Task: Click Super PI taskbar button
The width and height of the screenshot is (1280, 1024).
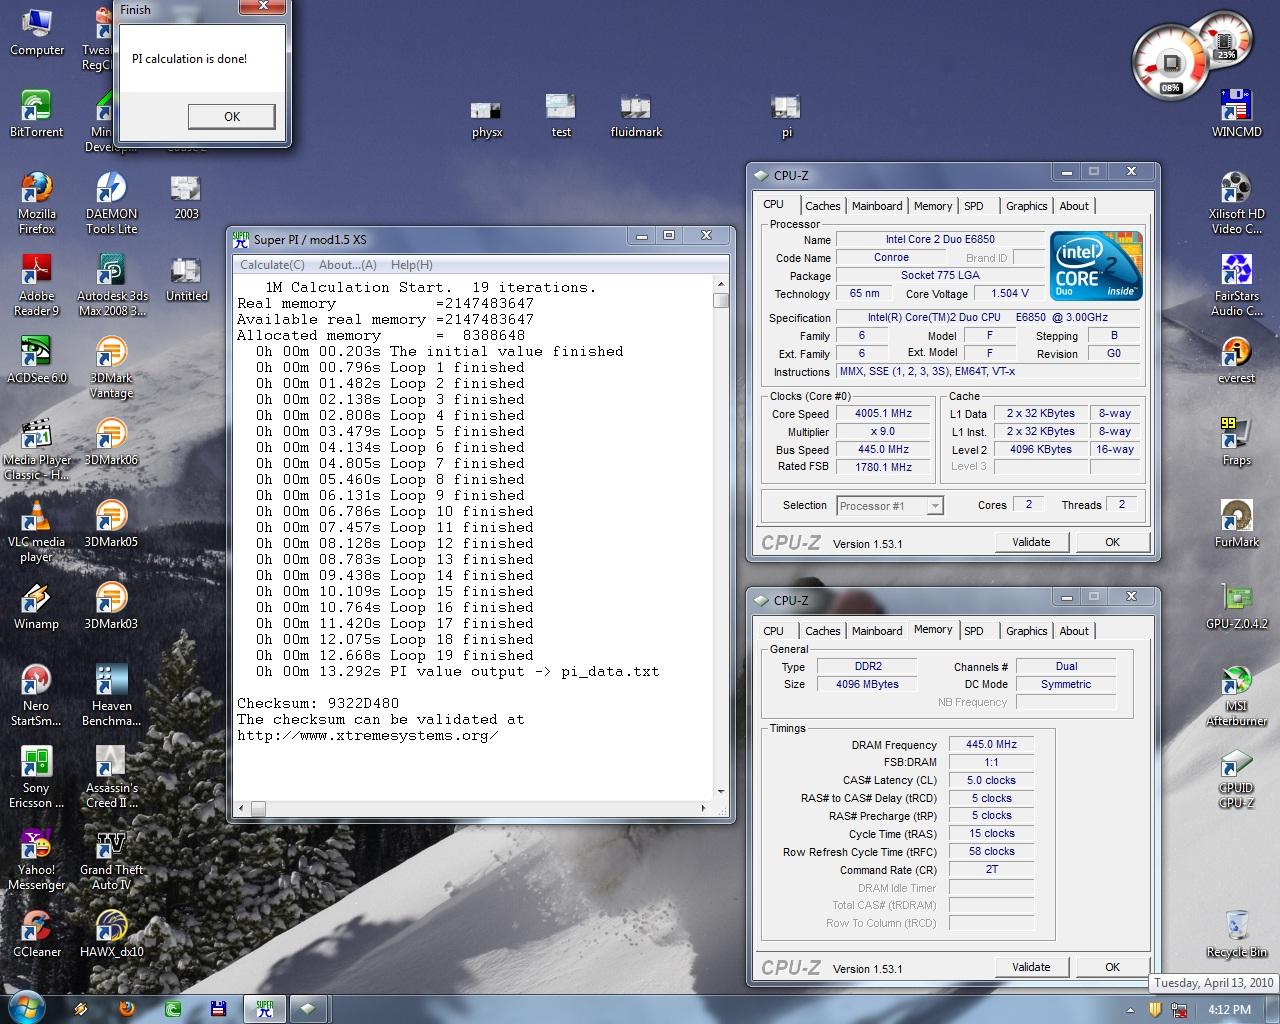Action: pos(265,1009)
